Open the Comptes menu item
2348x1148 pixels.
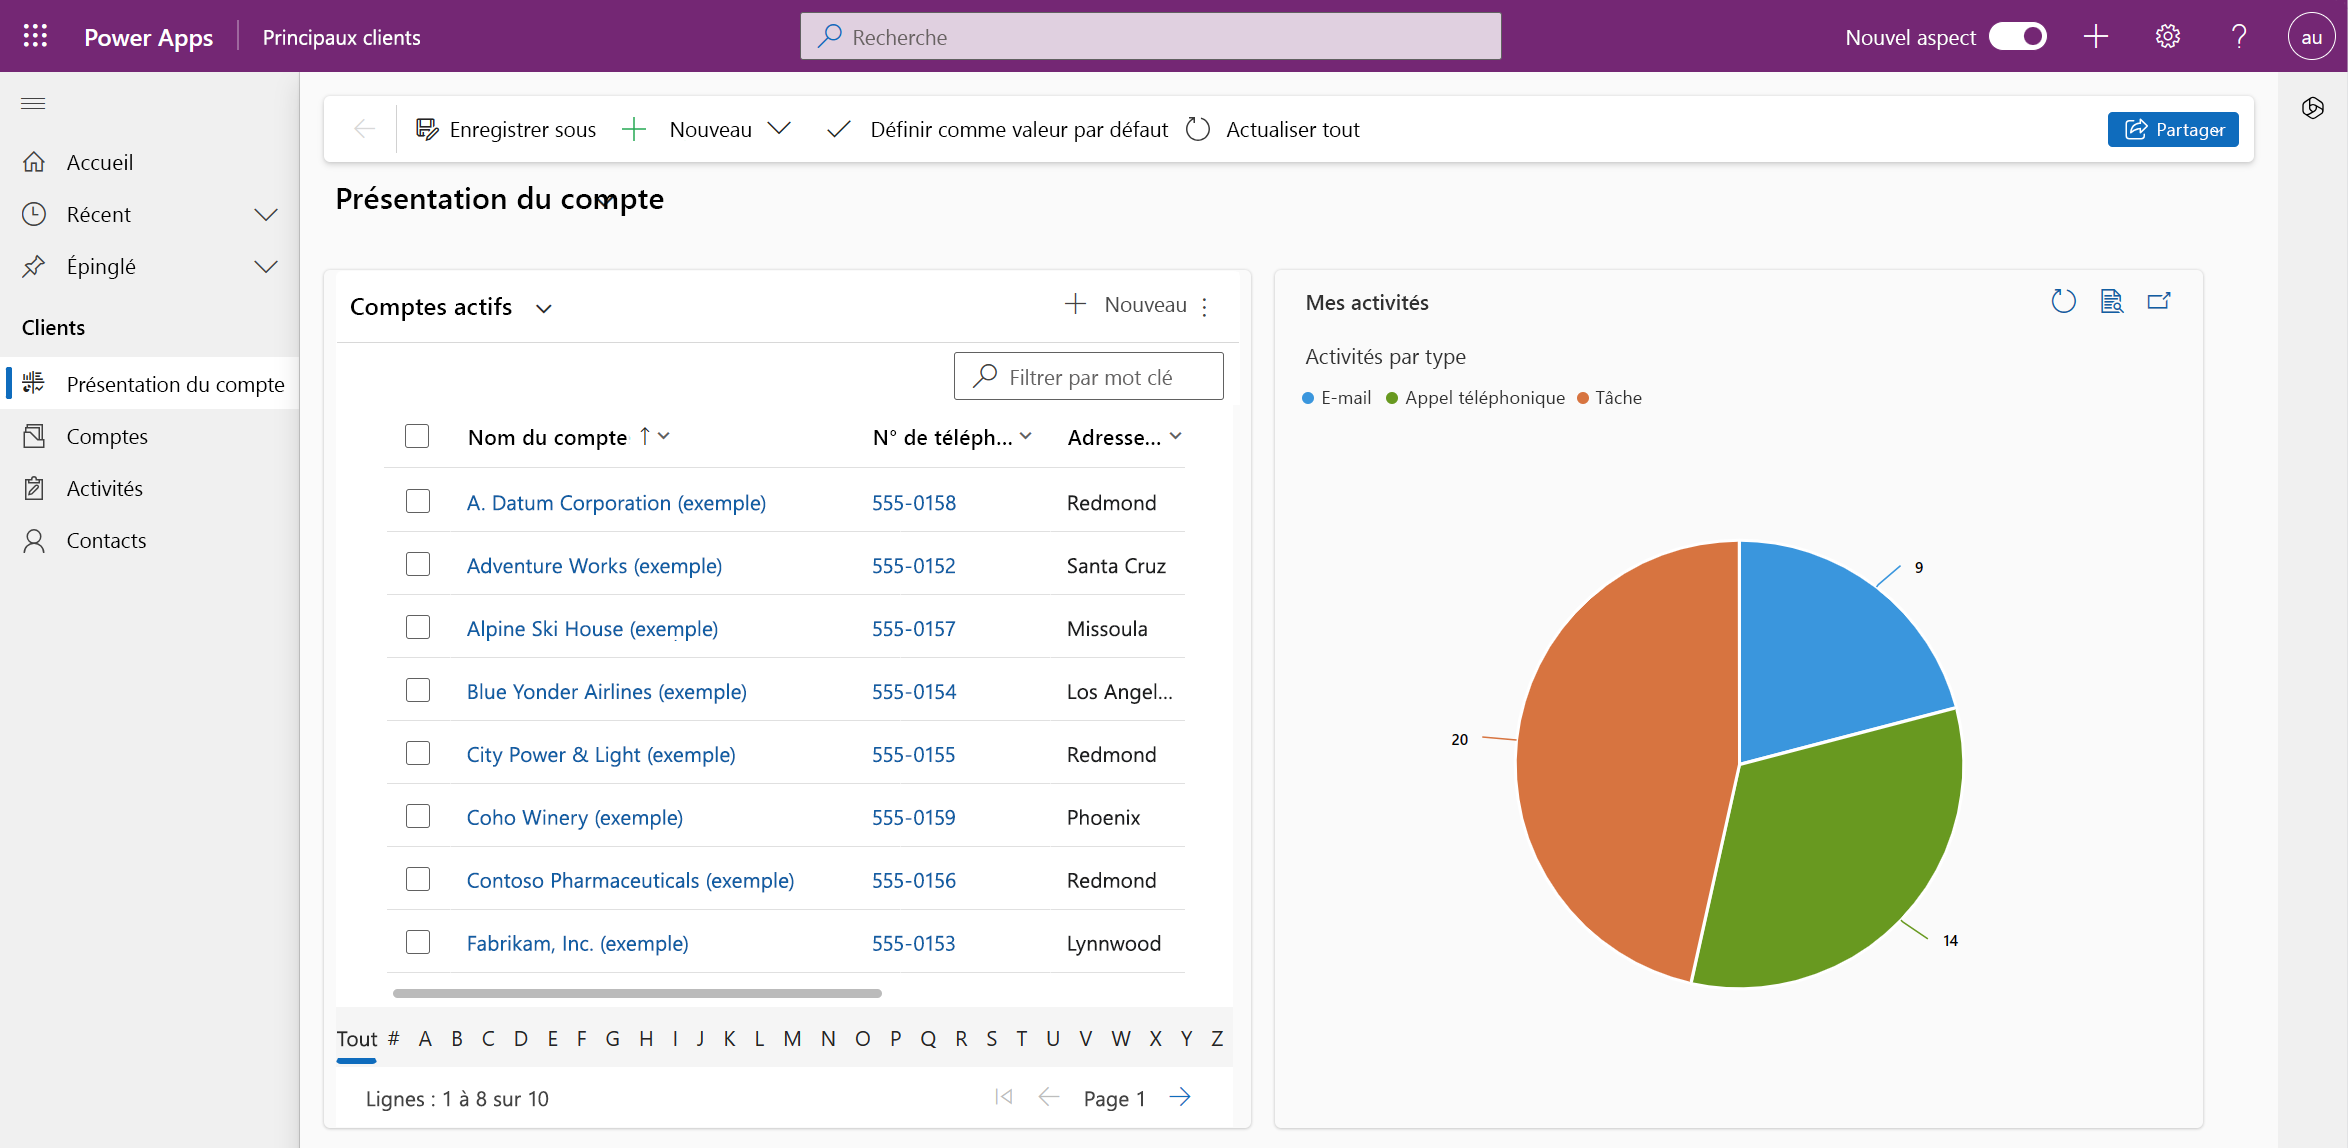pyautogui.click(x=108, y=436)
